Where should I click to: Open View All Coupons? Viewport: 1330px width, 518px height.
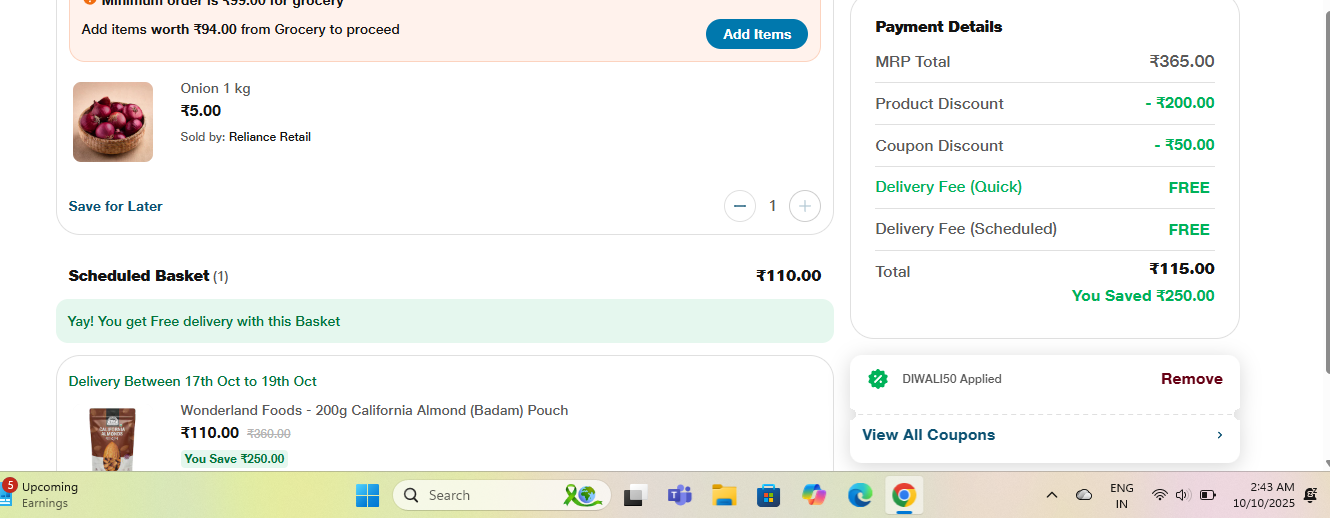coord(928,435)
